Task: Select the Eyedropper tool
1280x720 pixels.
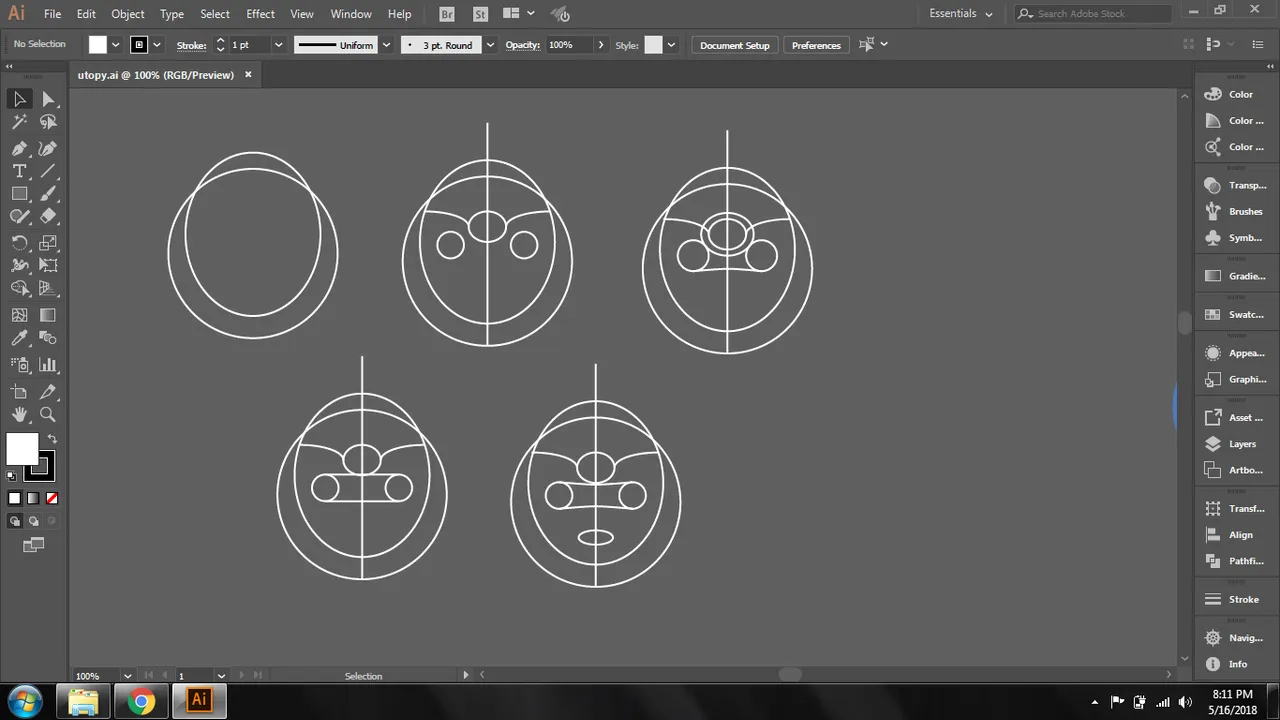Action: click(19, 339)
